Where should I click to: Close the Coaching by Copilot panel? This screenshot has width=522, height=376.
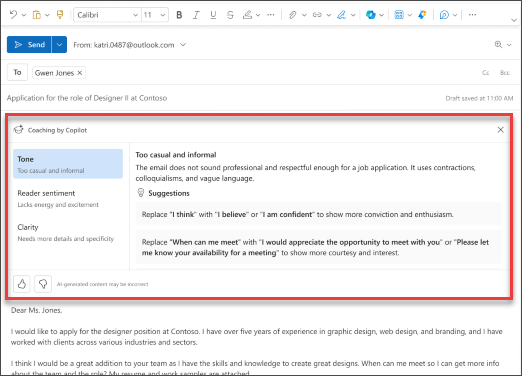(500, 130)
